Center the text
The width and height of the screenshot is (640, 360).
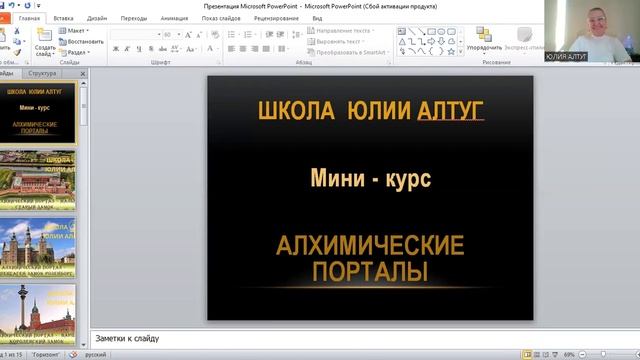pyautogui.click(x=243, y=49)
